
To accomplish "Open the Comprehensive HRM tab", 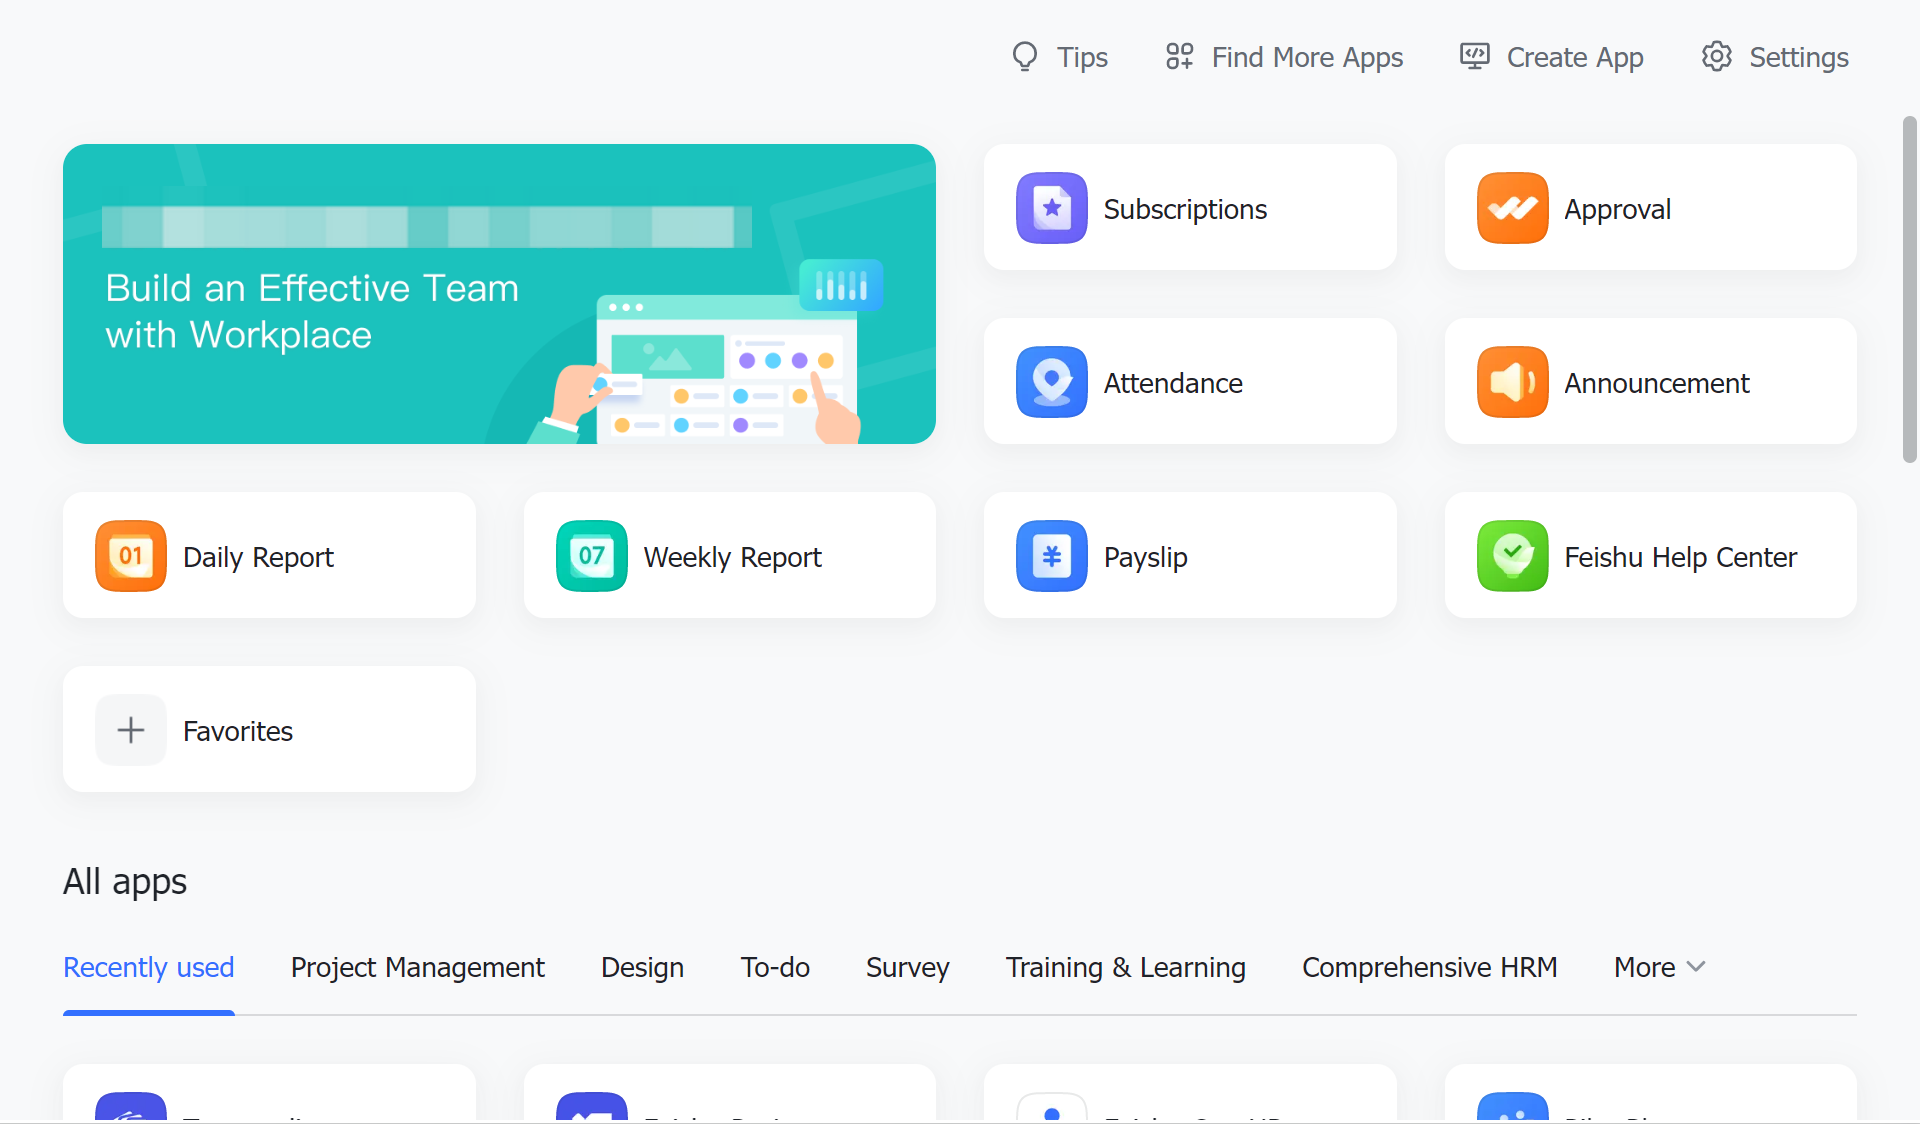I will (x=1429, y=967).
